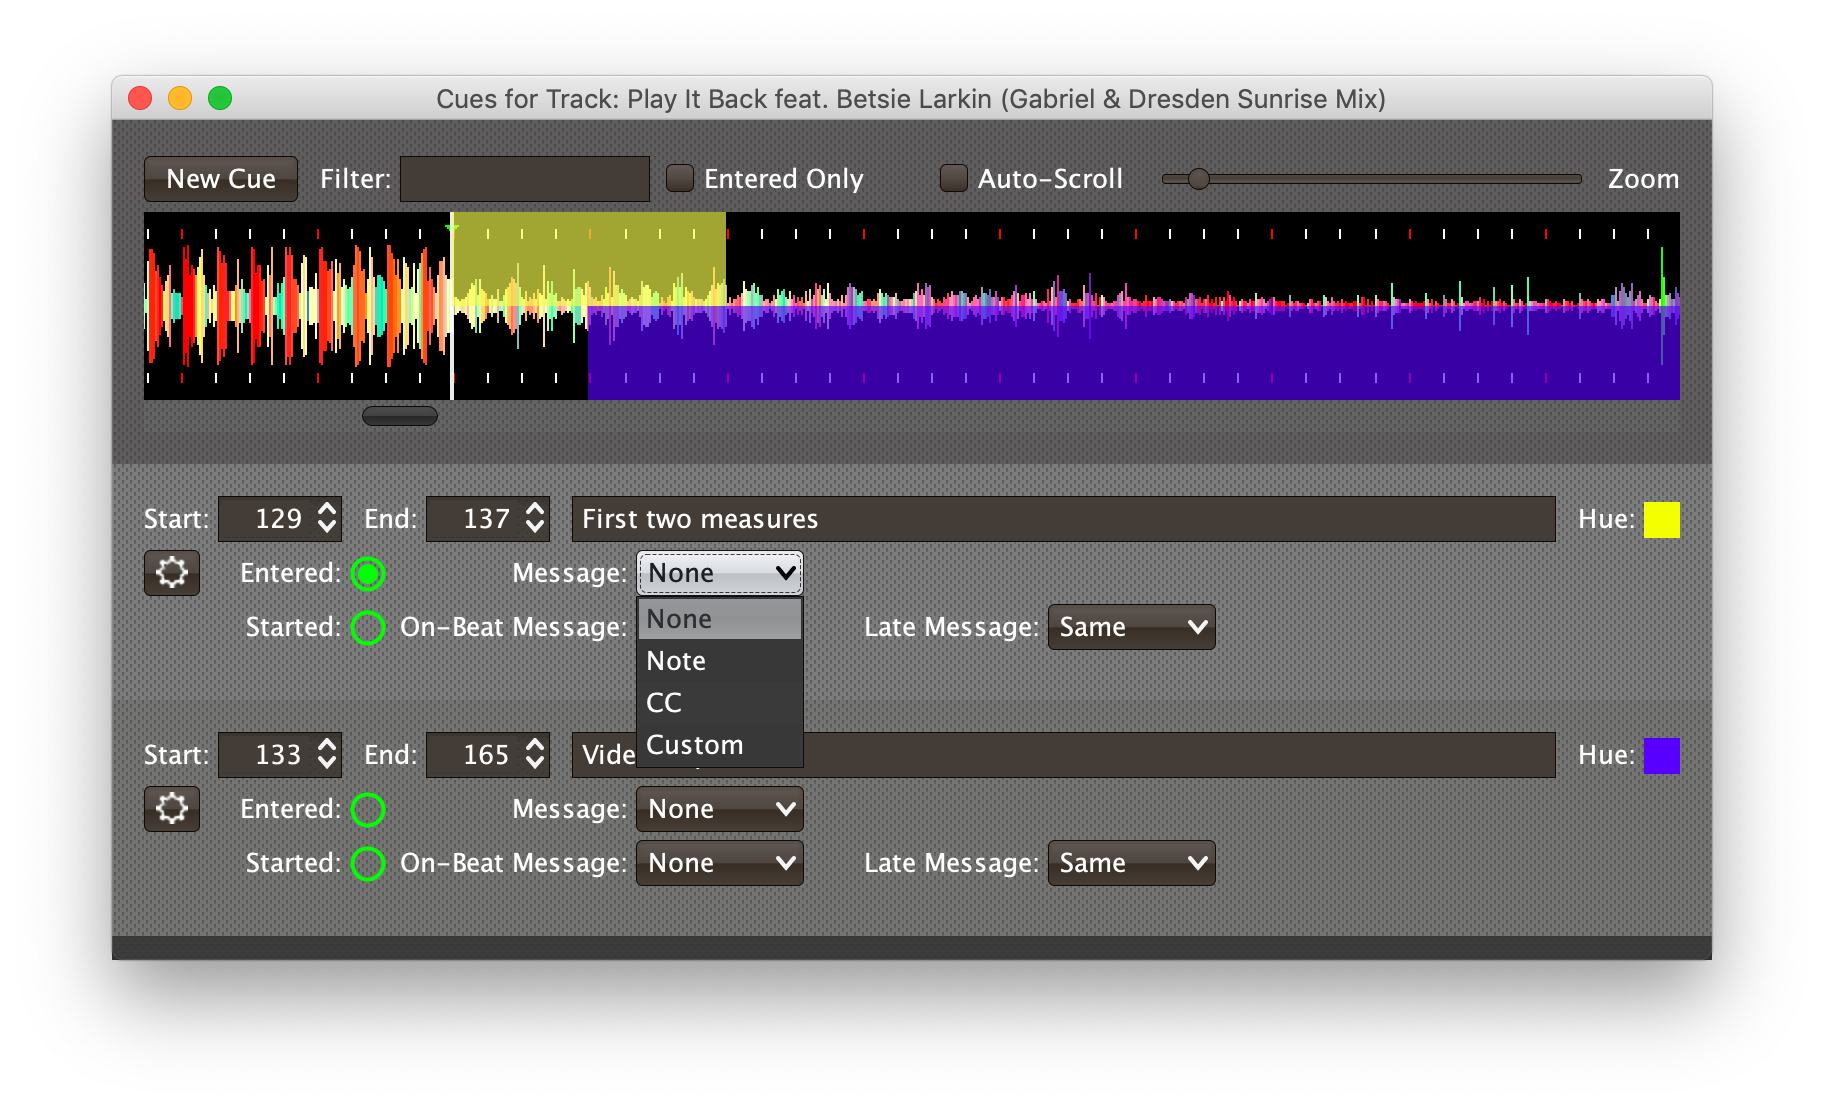Choose Note from the Message popup list
The image size is (1824, 1108).
[x=720, y=661]
